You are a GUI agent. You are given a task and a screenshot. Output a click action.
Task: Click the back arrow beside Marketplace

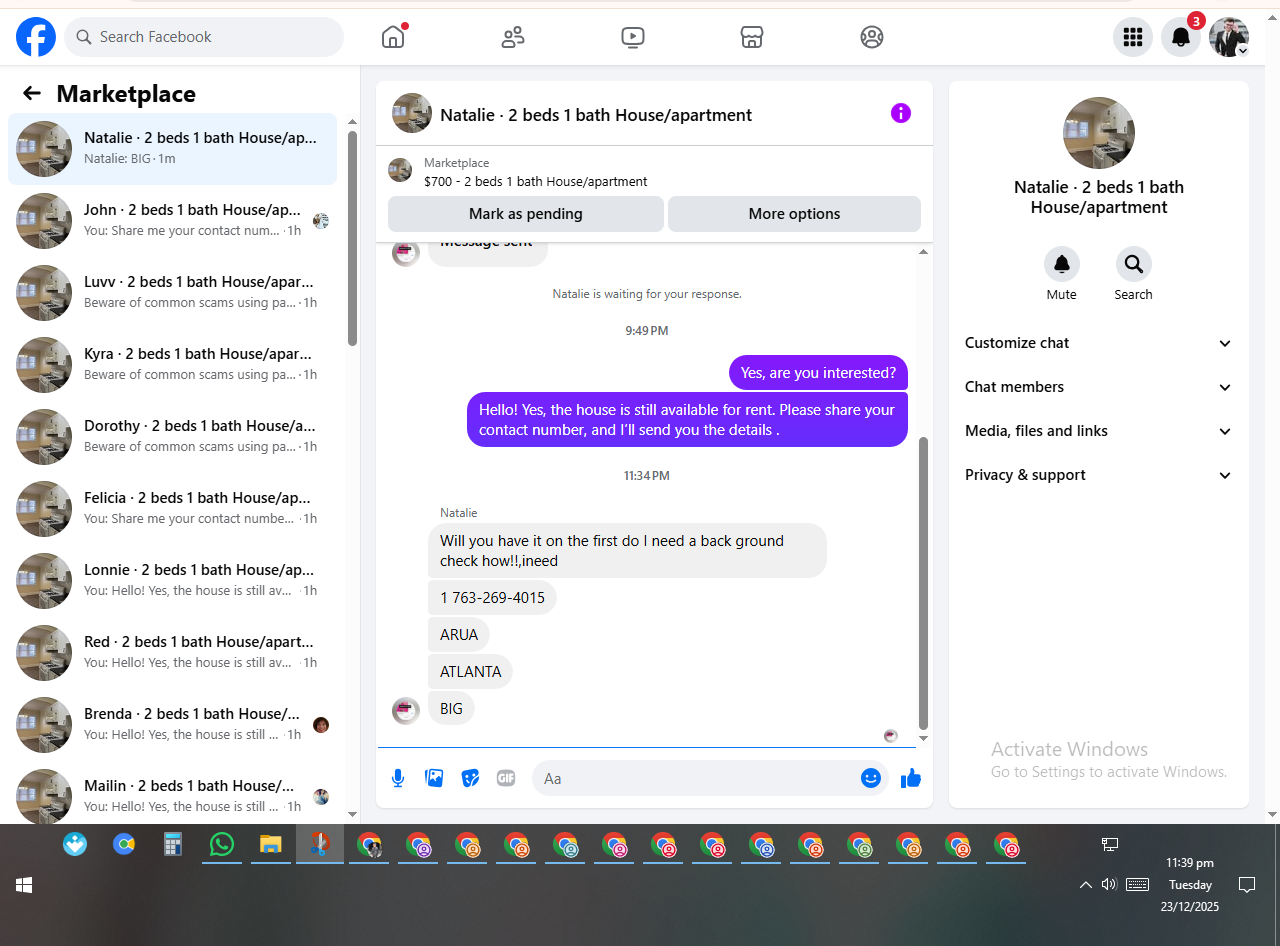[32, 93]
